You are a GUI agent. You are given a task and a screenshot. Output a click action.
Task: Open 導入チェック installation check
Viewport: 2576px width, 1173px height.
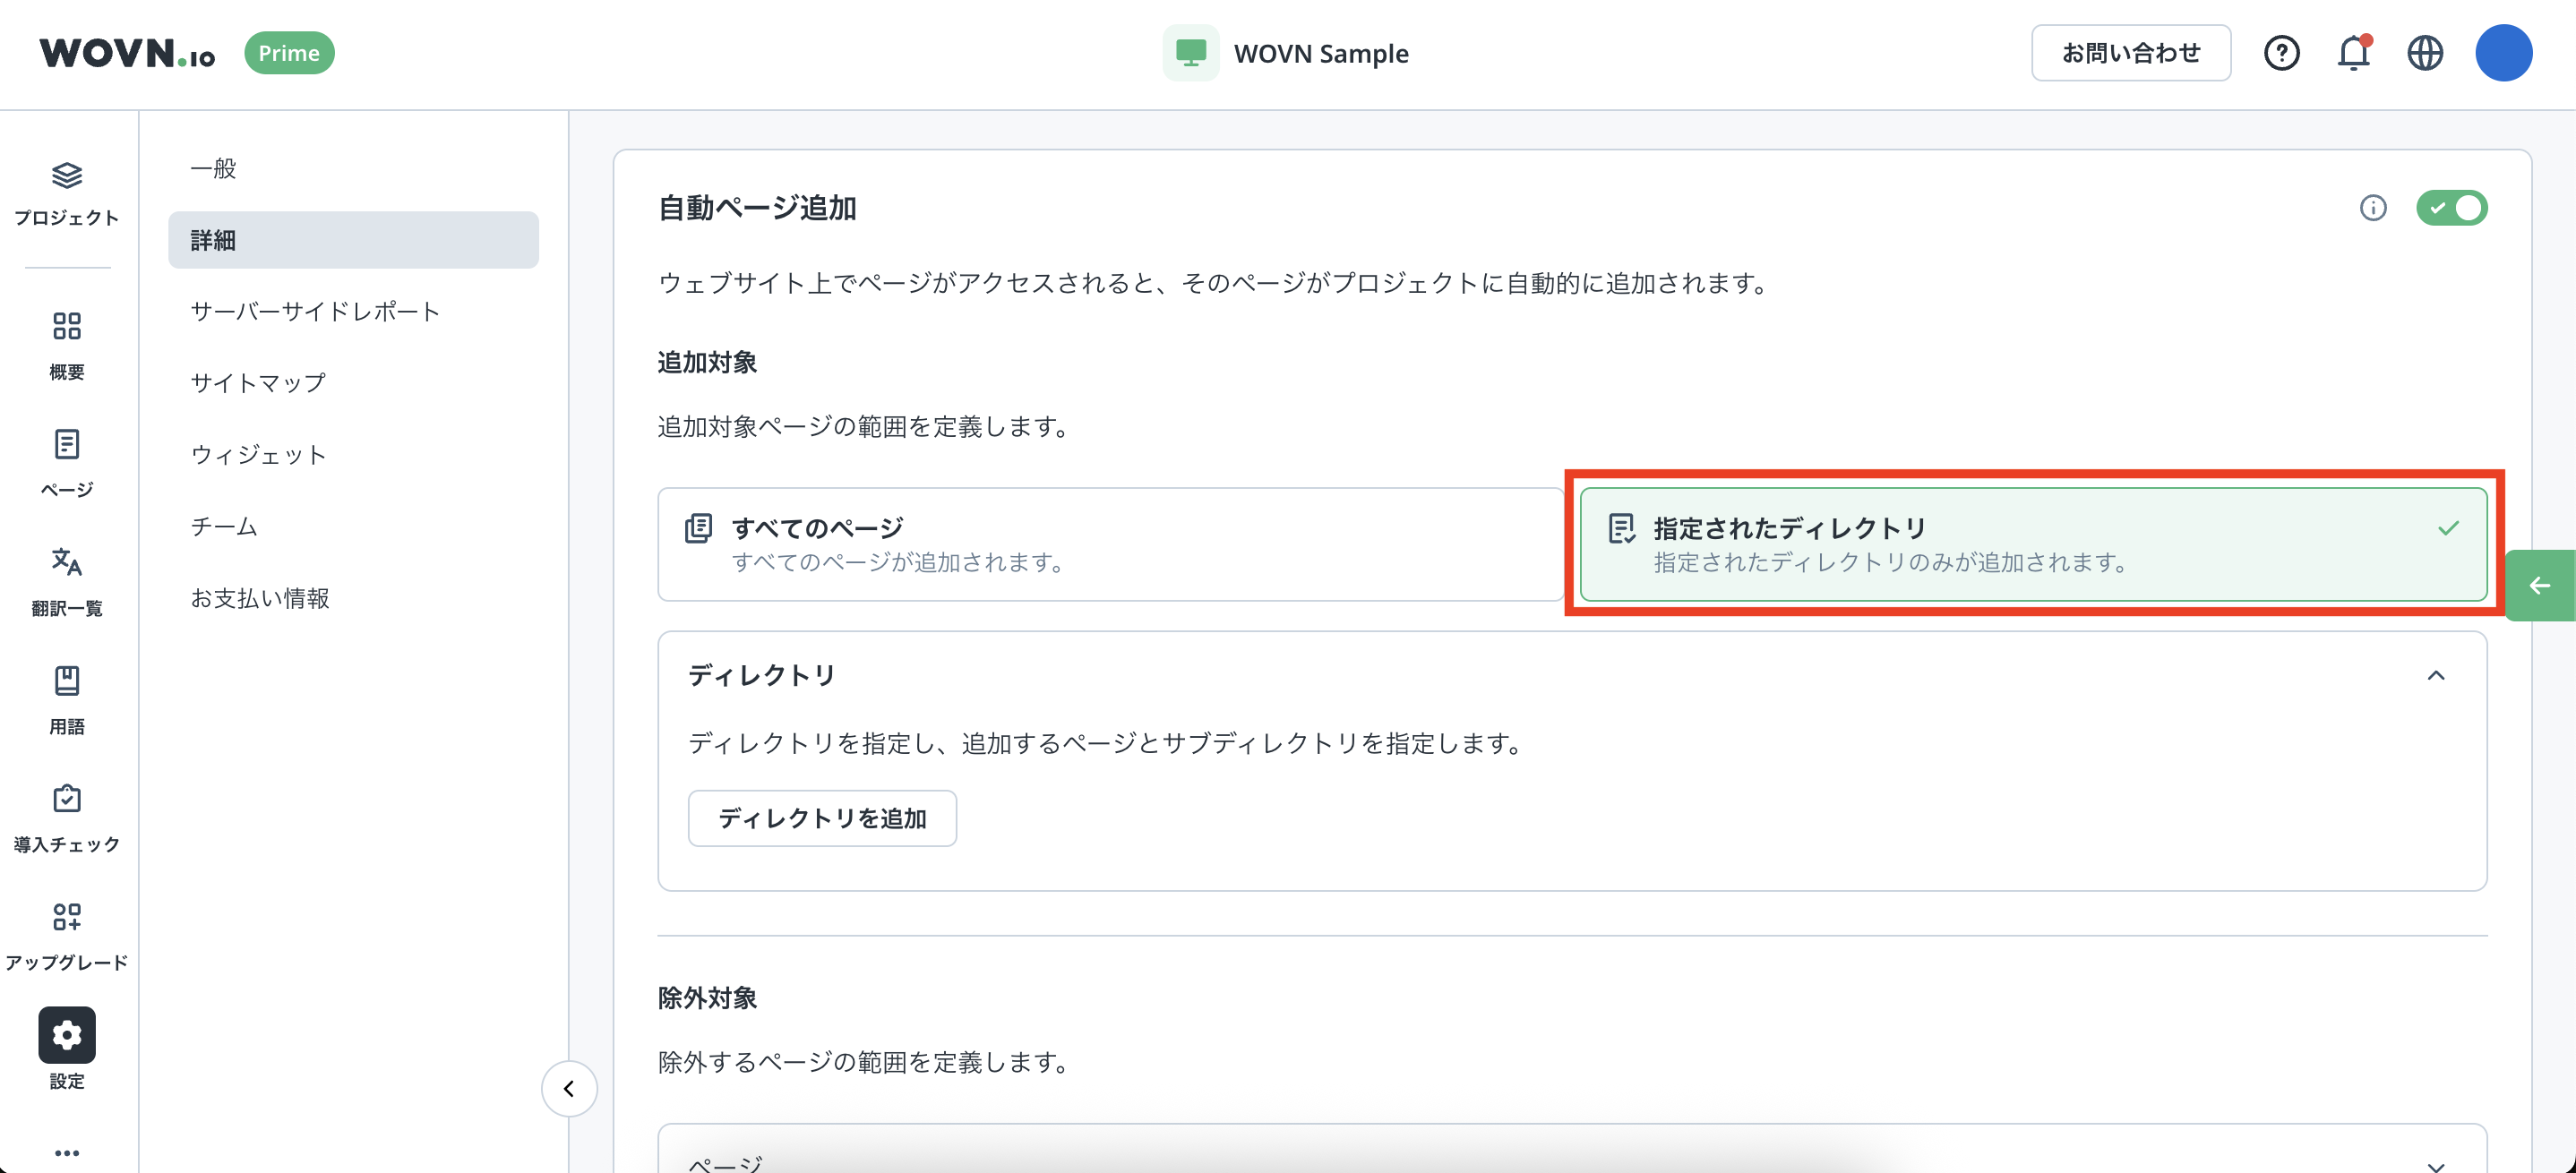(66, 799)
